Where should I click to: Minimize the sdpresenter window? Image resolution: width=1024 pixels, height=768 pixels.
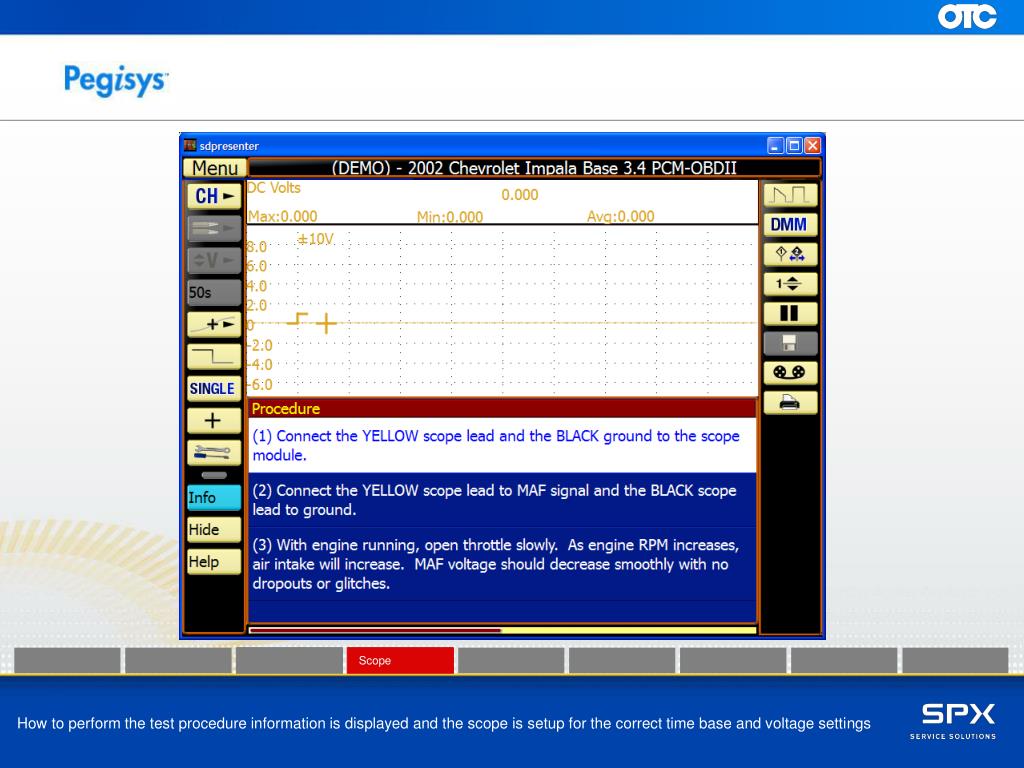tap(775, 146)
